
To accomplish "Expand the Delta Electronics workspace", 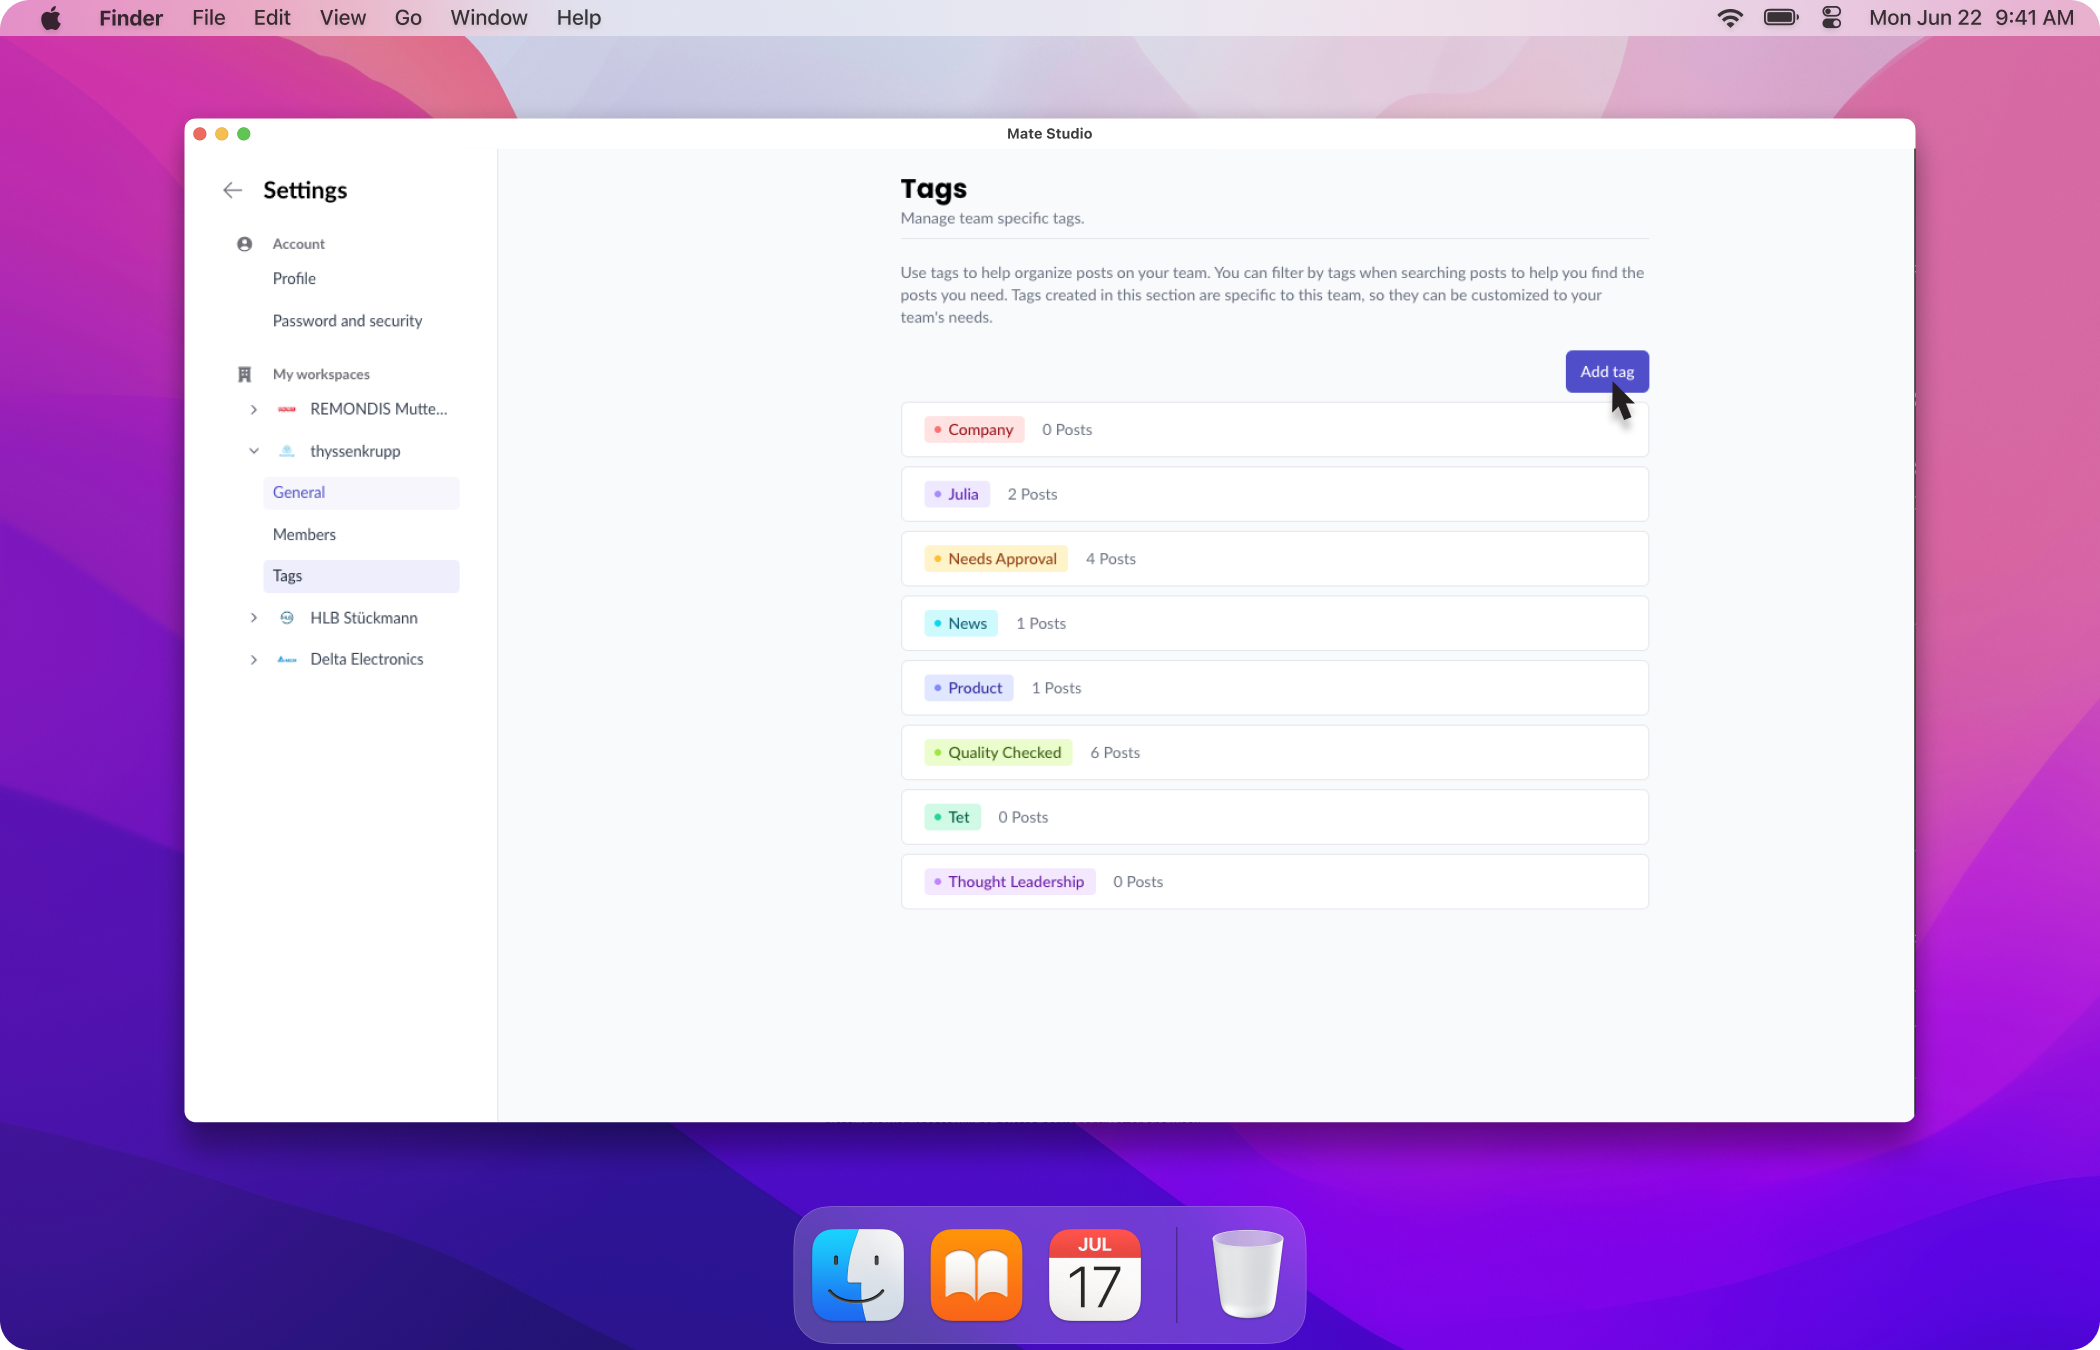I will point(254,659).
